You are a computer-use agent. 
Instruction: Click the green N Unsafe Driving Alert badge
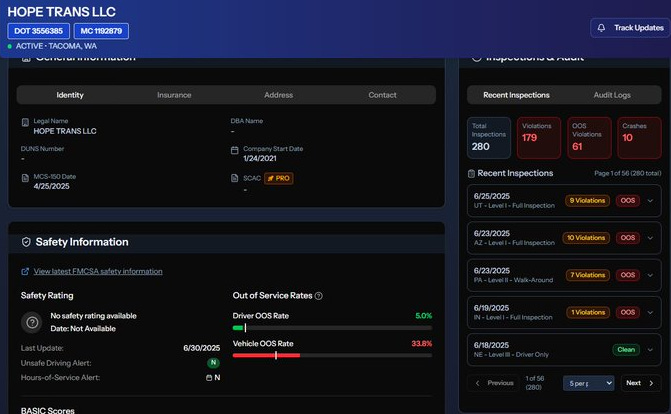point(213,363)
